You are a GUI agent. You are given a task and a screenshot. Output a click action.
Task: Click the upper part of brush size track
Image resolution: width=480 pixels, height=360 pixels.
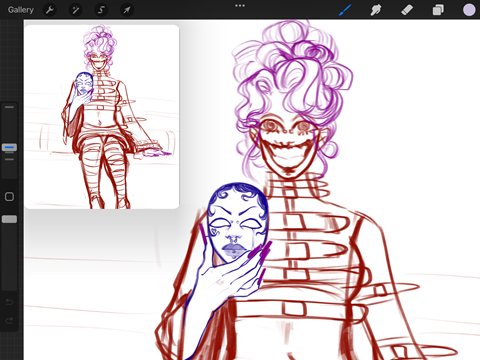(9, 123)
